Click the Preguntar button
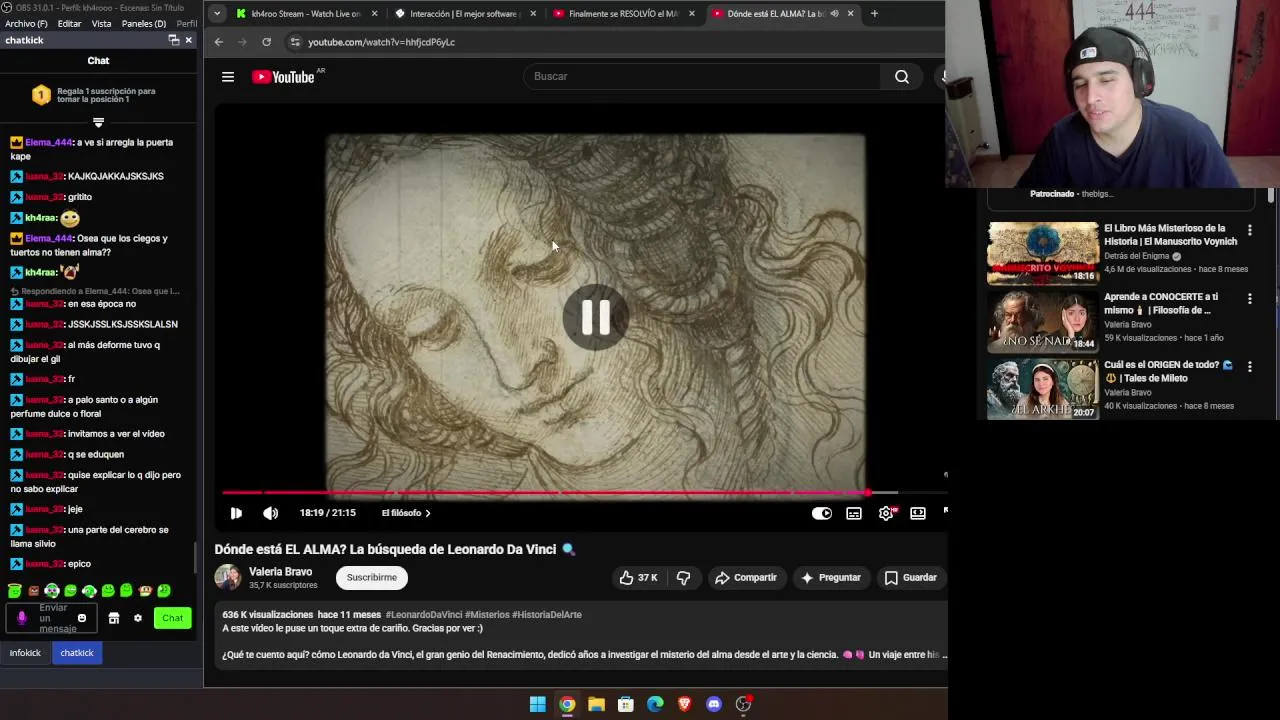The image size is (1280, 720). (830, 578)
